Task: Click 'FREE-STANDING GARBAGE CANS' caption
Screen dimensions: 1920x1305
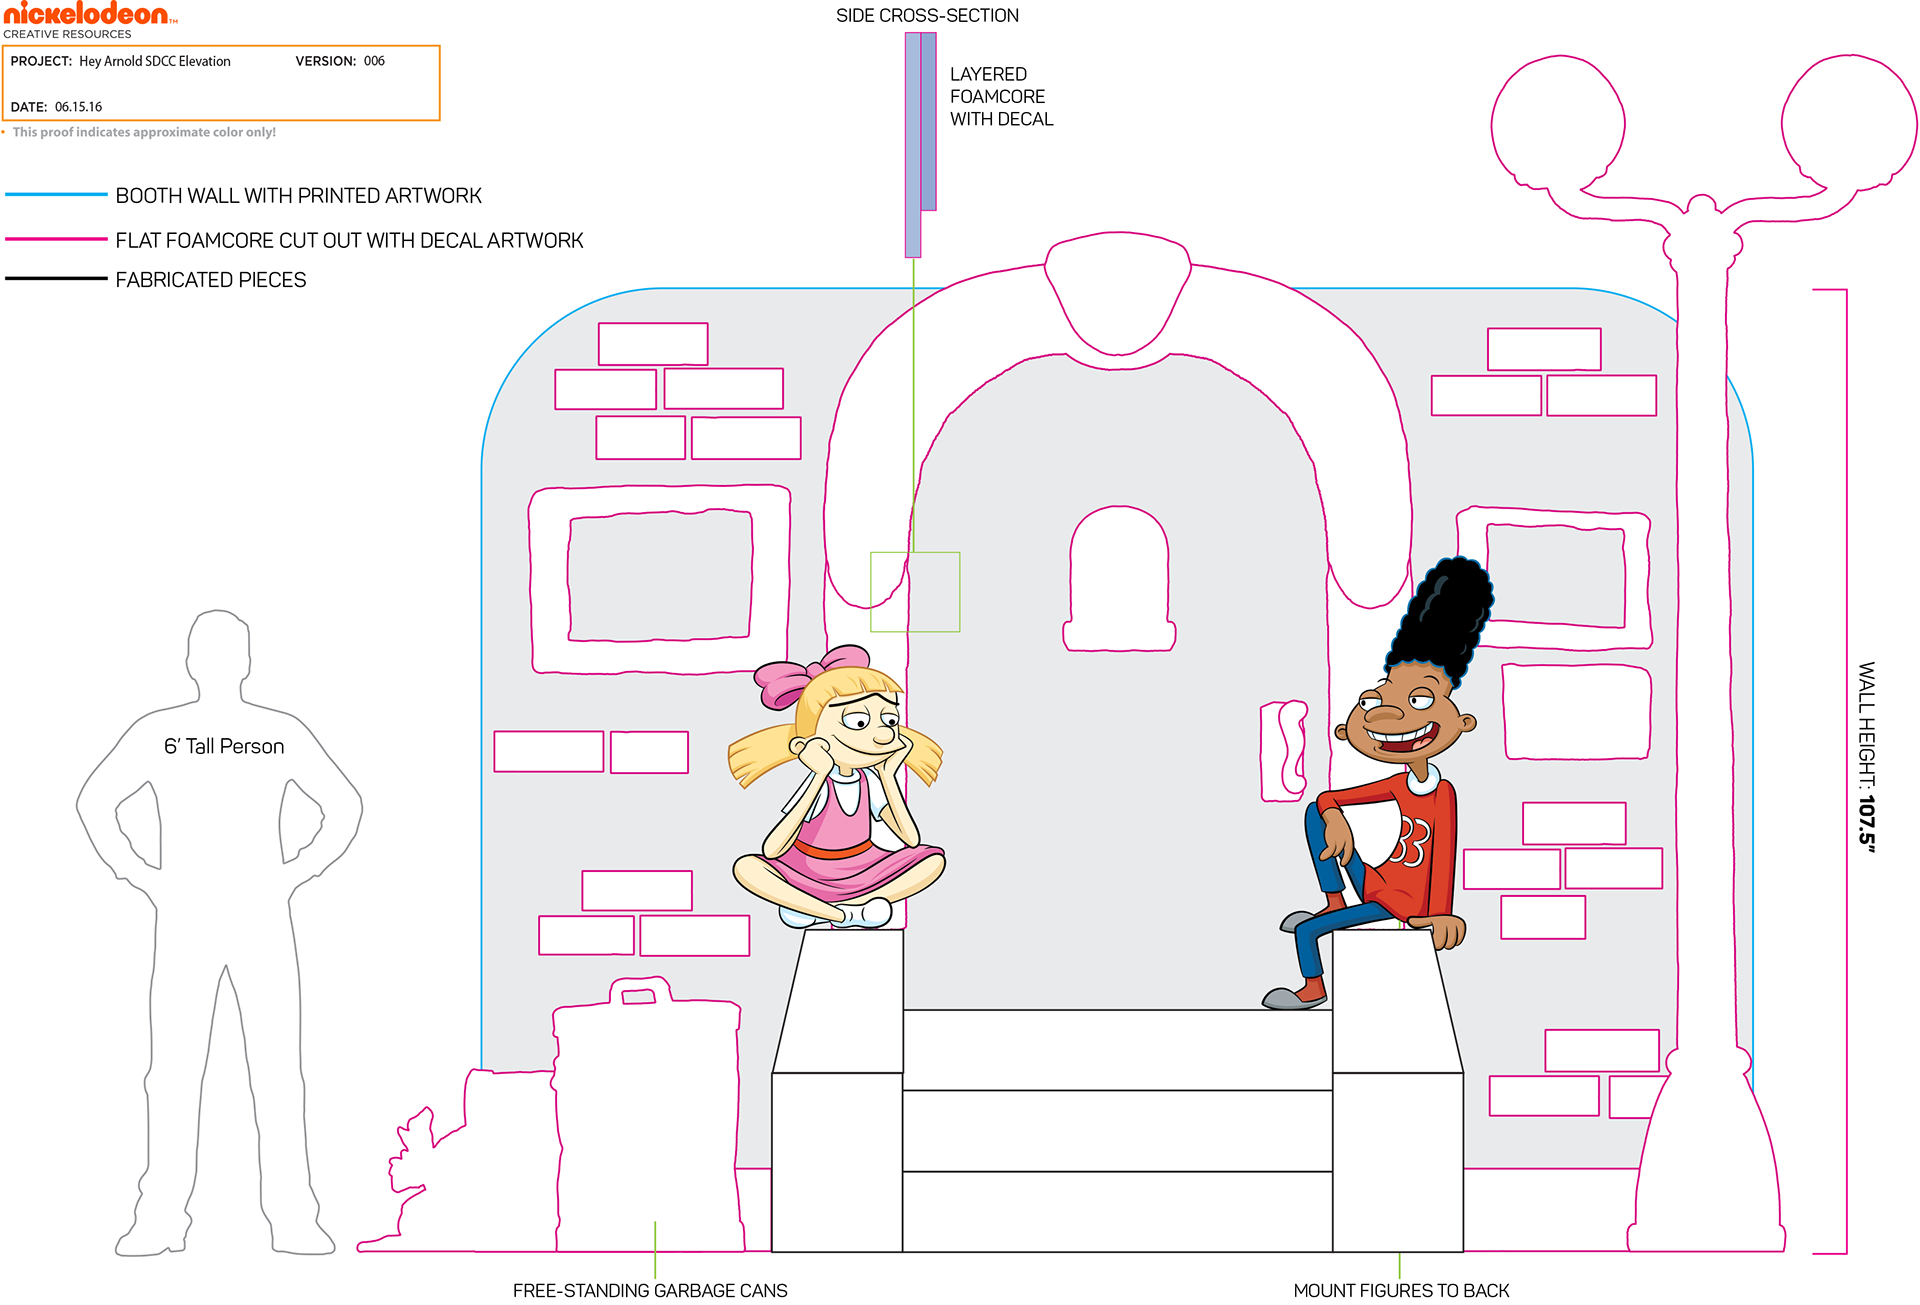Action: pyautogui.click(x=650, y=1291)
